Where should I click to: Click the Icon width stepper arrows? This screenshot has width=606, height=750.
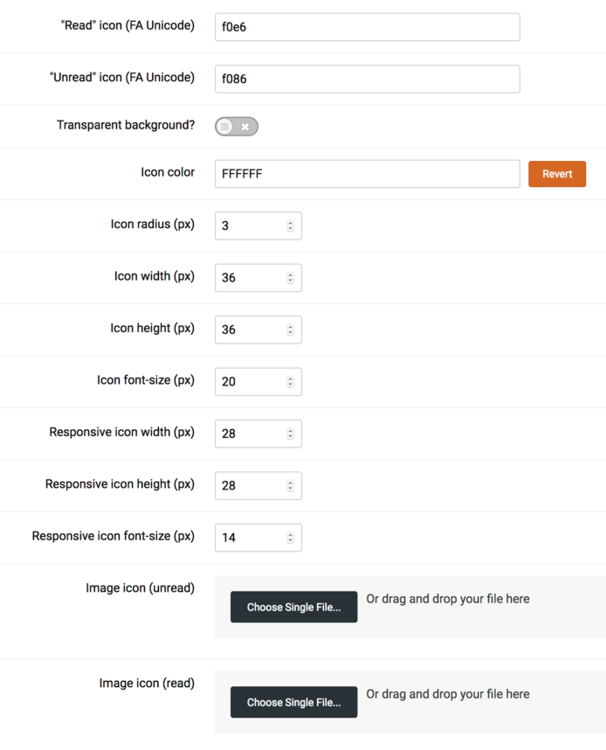tap(290, 278)
